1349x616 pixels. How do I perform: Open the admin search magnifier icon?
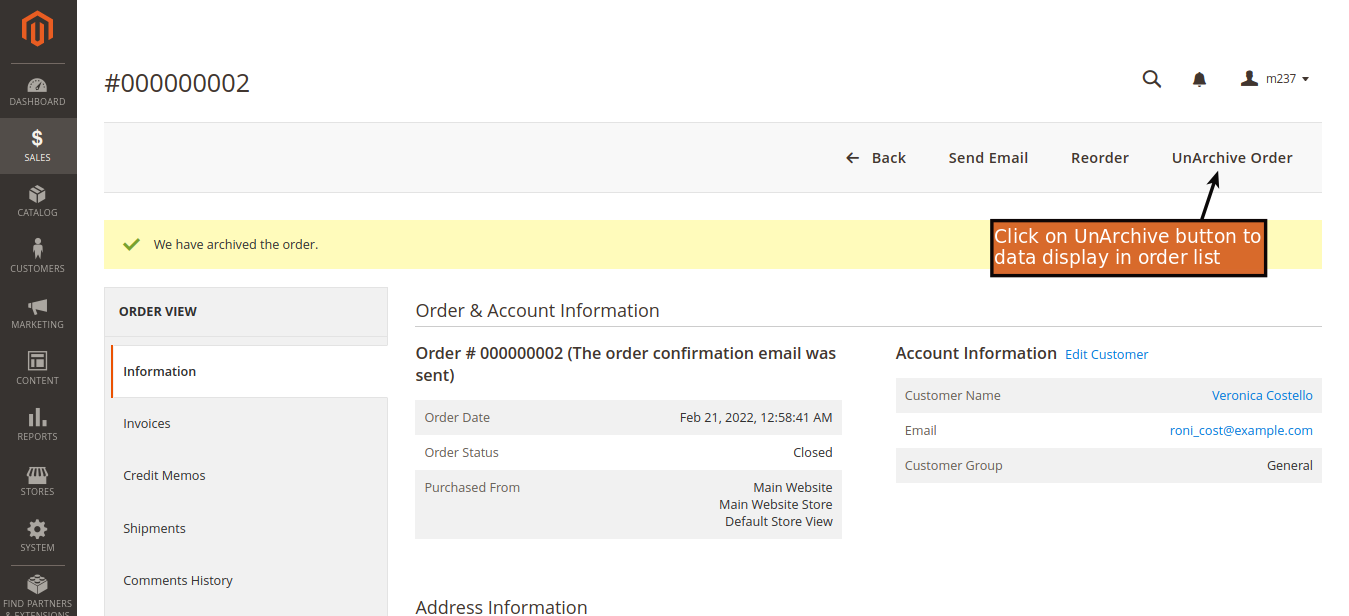(x=1151, y=78)
